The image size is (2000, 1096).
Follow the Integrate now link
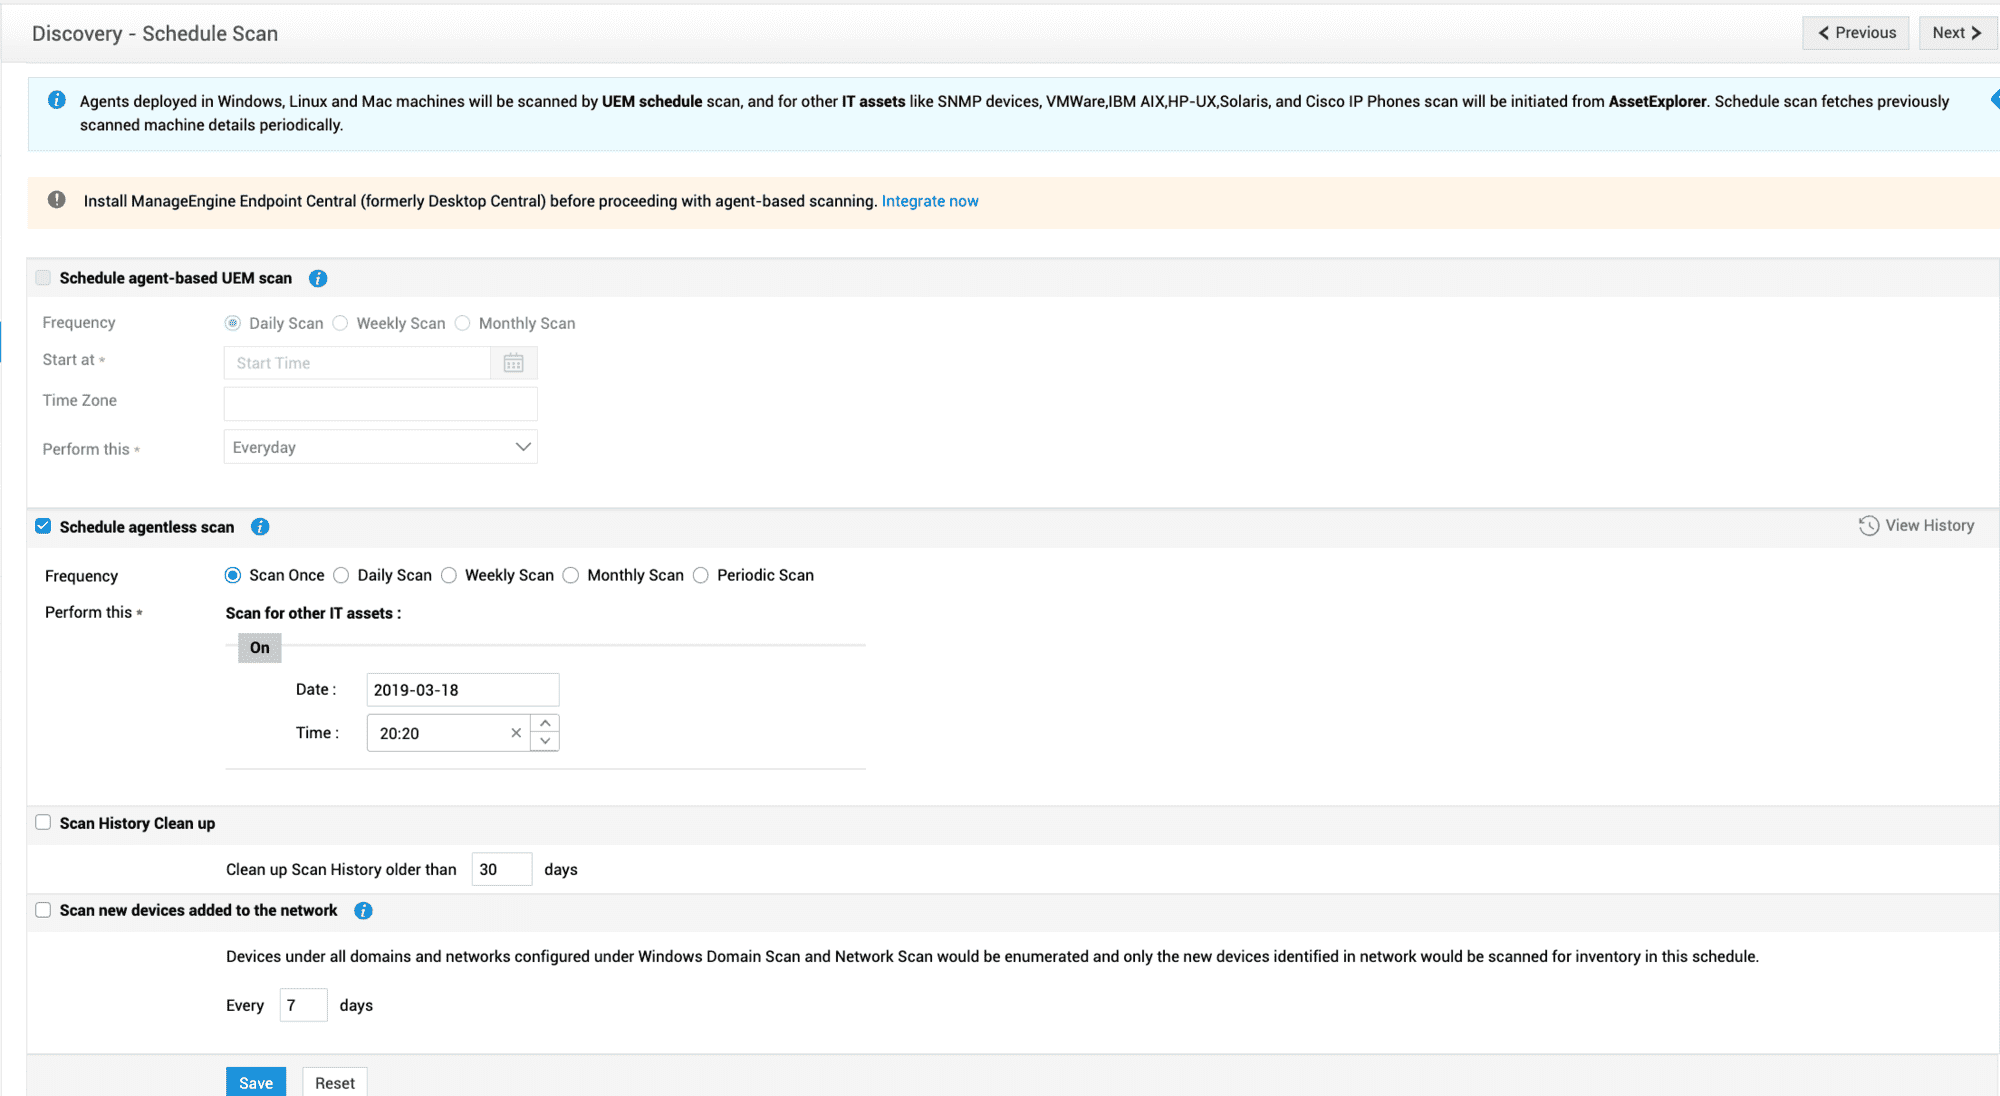tap(929, 201)
